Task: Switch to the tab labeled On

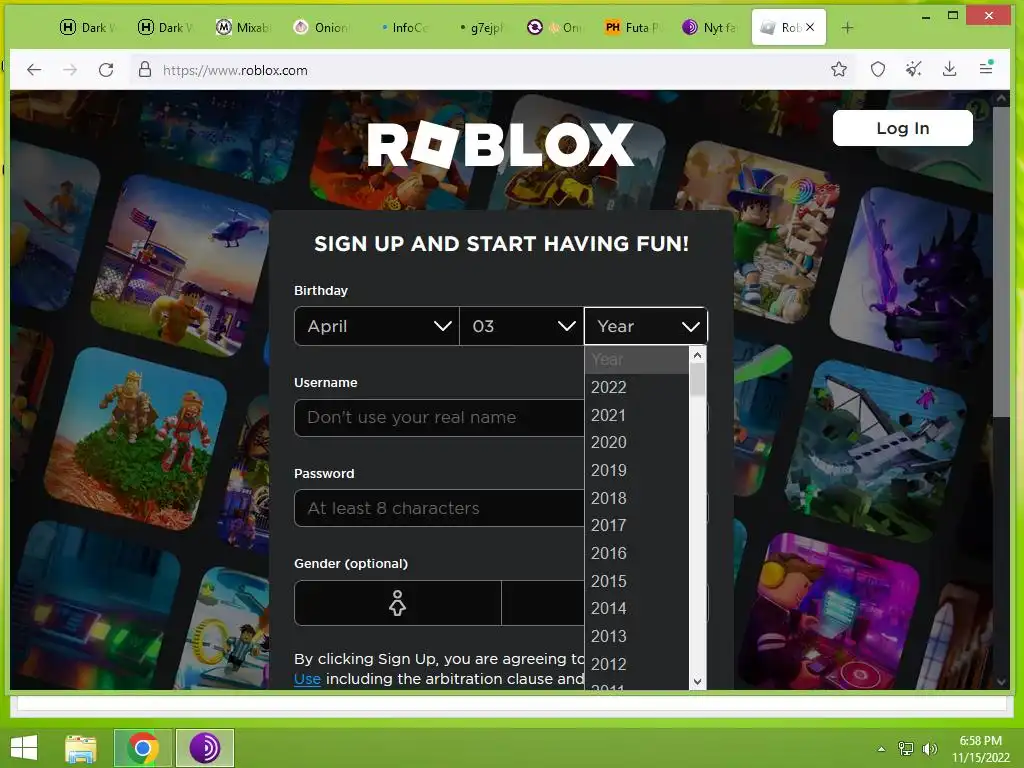Action: click(x=556, y=27)
